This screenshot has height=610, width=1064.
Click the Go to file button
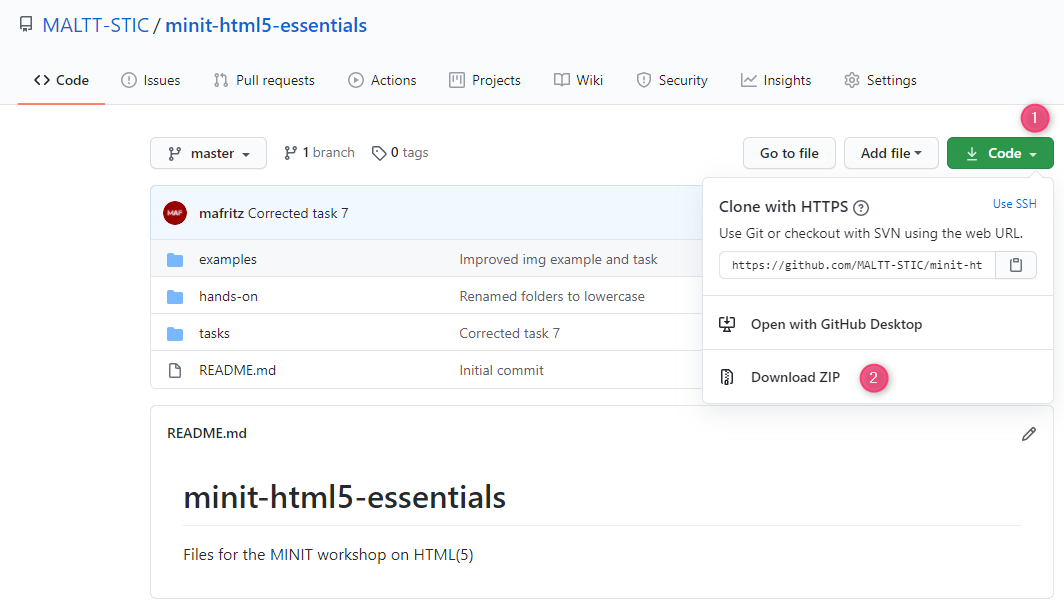[789, 153]
